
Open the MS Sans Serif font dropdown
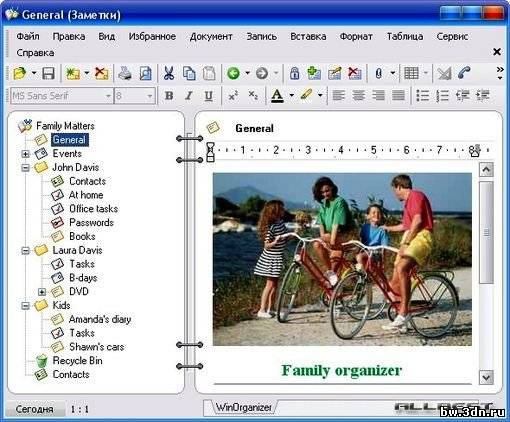tap(108, 96)
